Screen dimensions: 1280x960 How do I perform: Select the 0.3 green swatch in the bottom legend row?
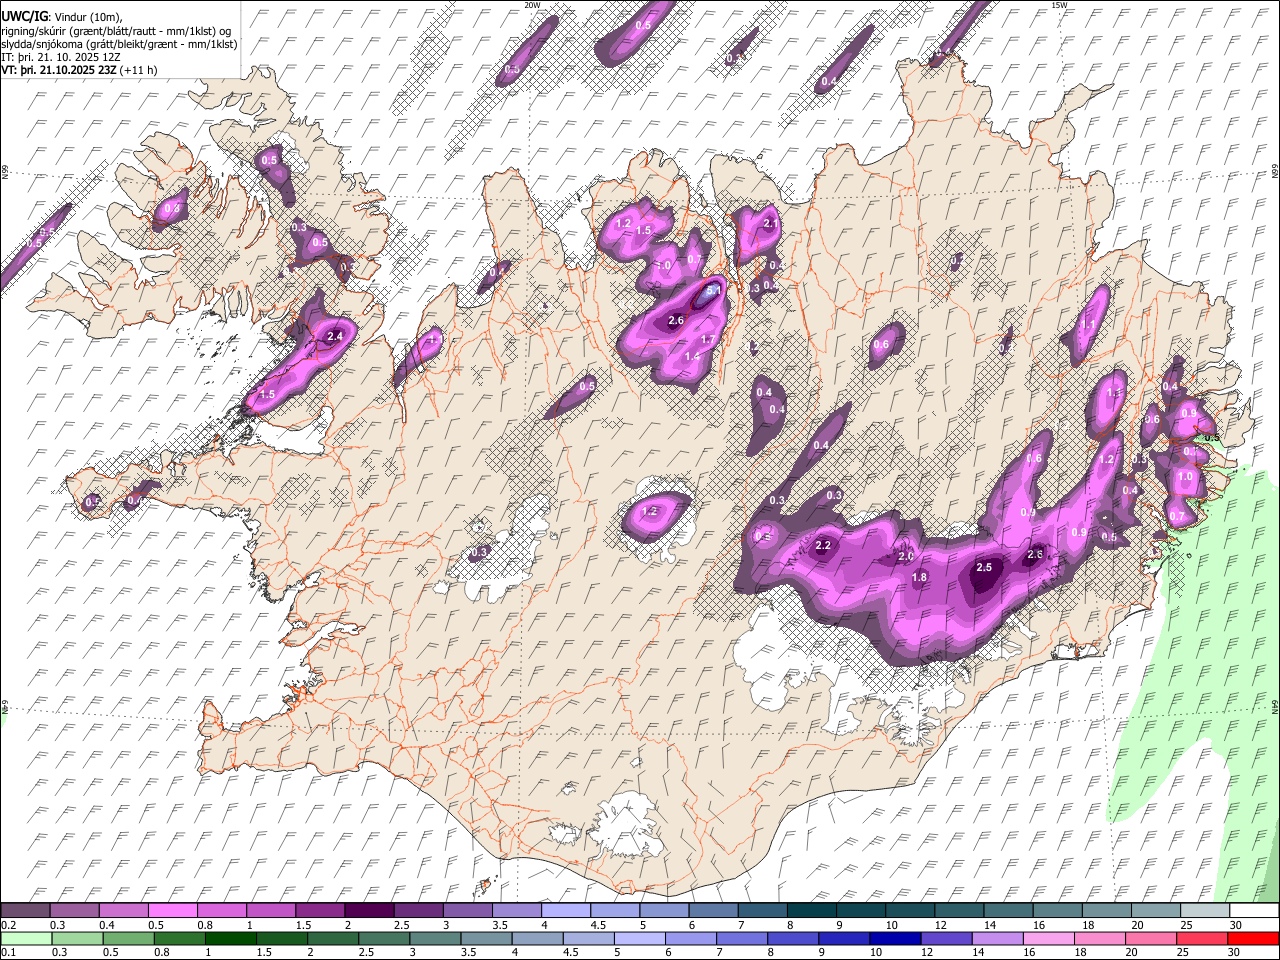click(77, 938)
